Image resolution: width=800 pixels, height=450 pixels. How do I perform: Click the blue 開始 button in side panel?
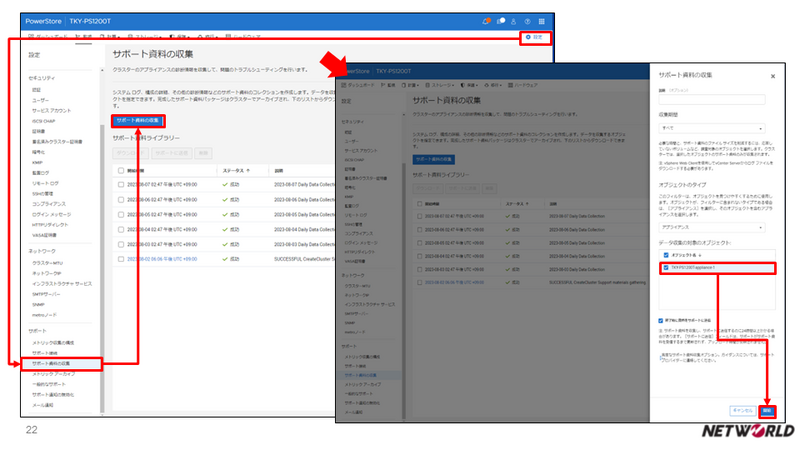(767, 411)
